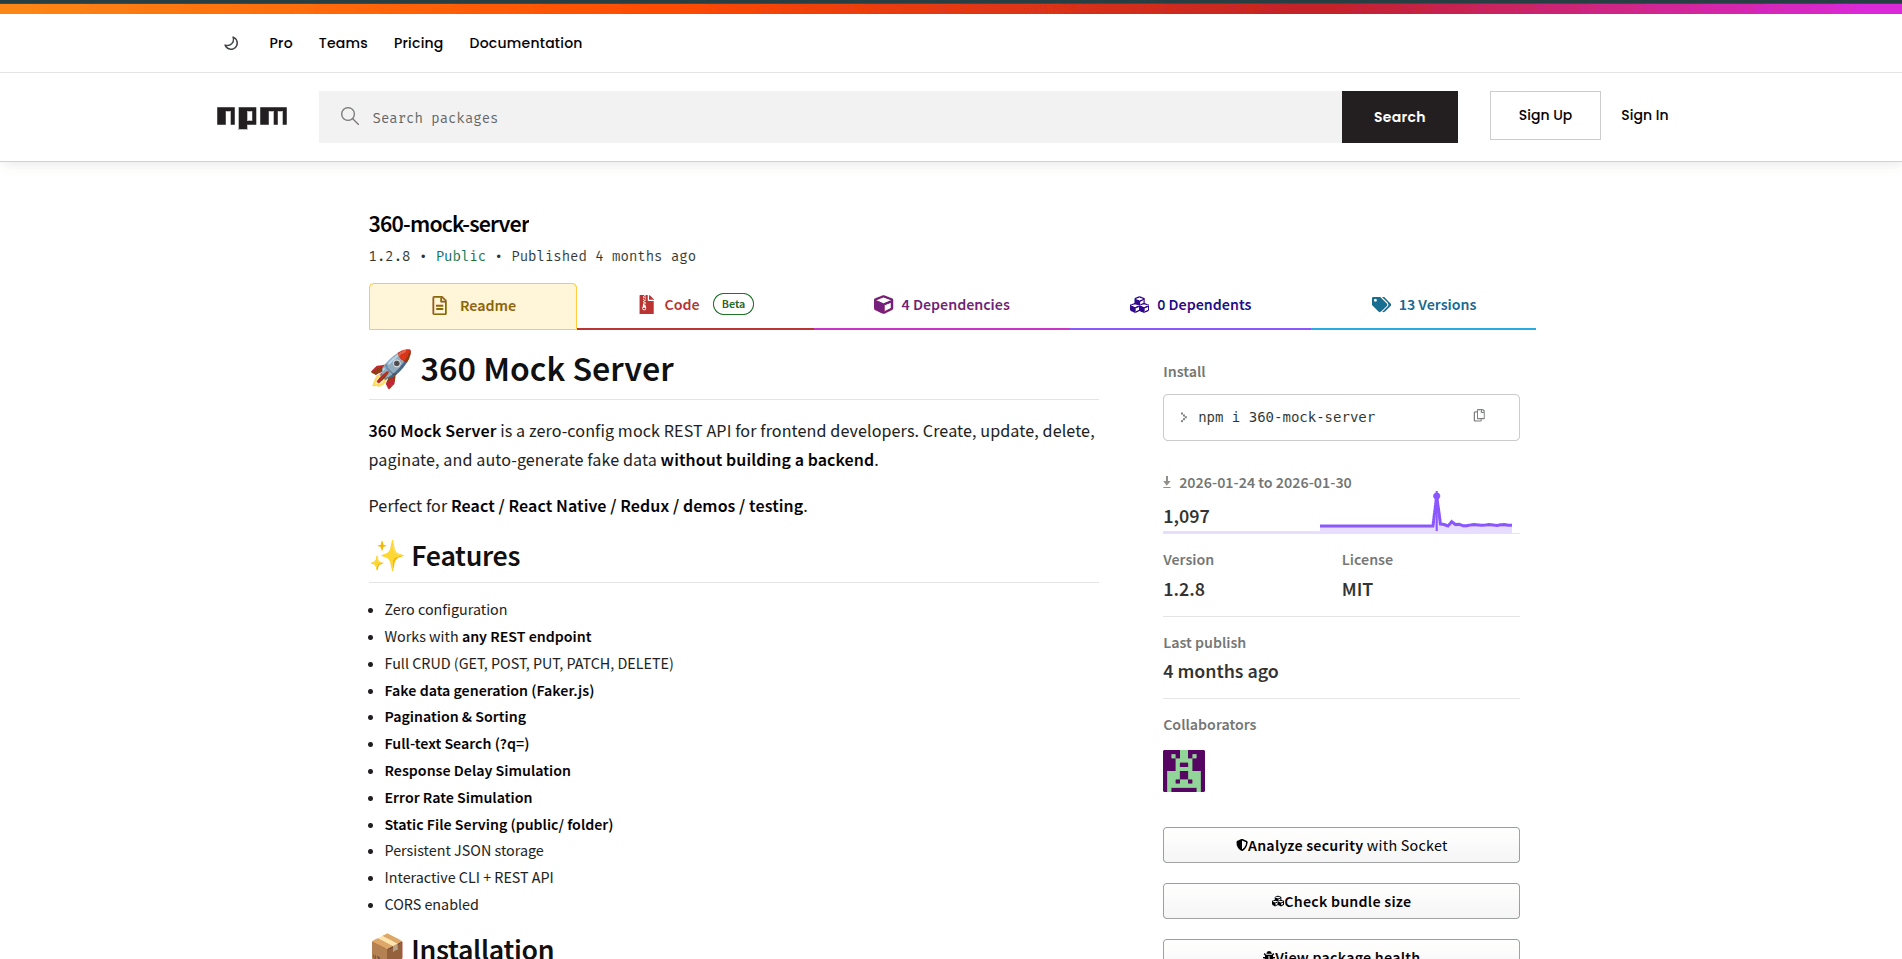This screenshot has height=959, width=1902.
Task: Click the Sign Up button
Action: 1545,115
